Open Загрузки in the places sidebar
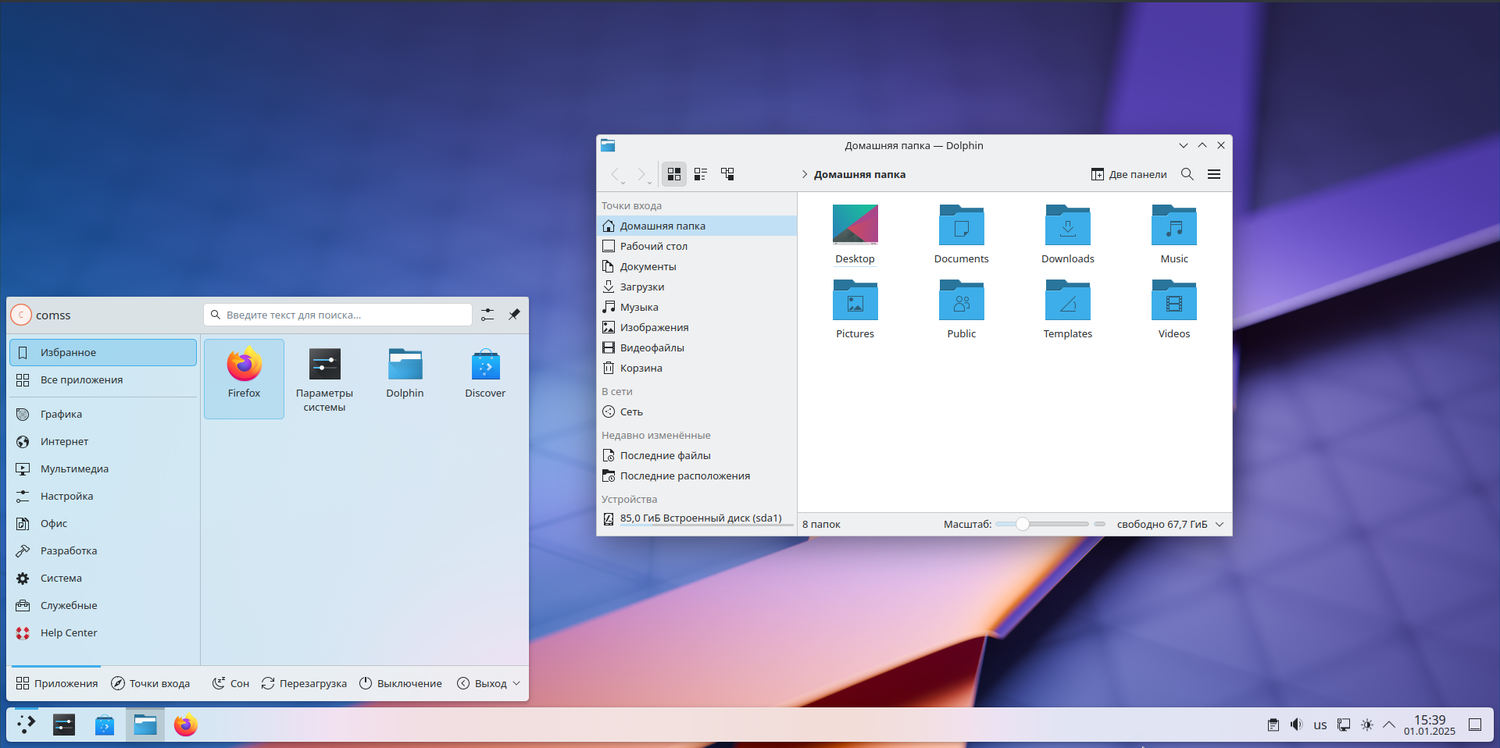Screen dimensions: 1500x748 click(x=697, y=287)
